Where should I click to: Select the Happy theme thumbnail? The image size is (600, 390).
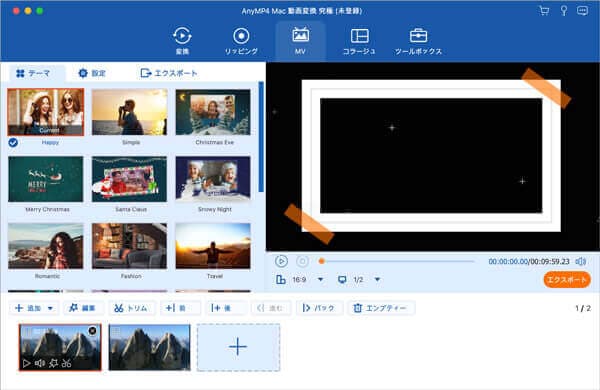pos(46,112)
